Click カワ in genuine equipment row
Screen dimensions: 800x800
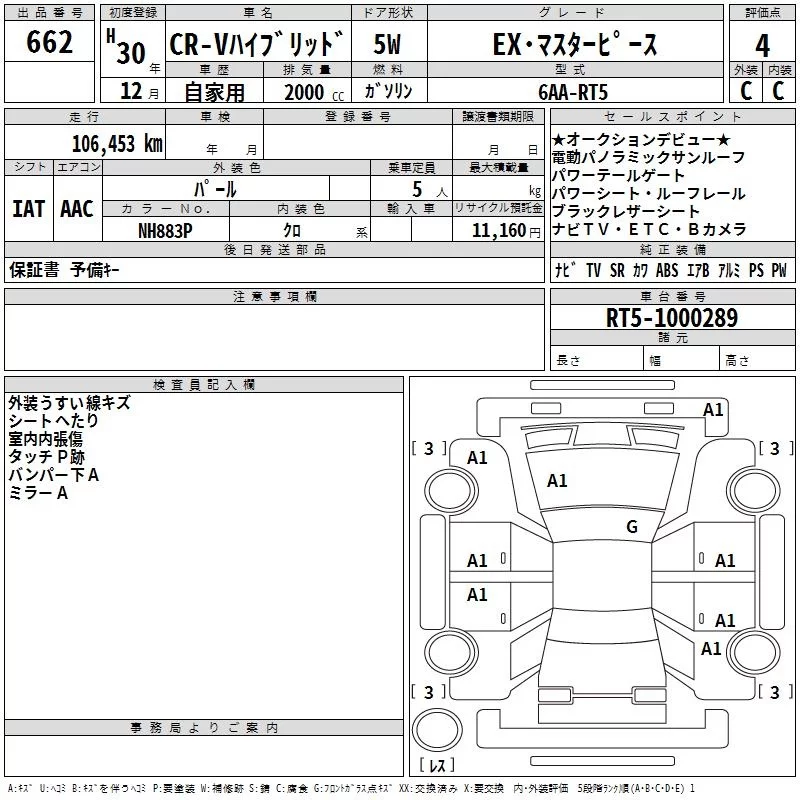[640, 270]
